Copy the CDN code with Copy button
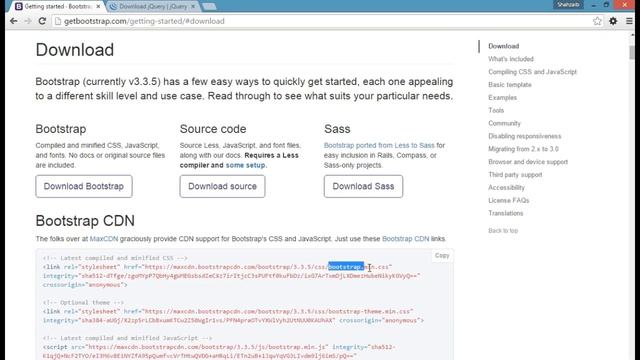This screenshot has width=640, height=360. coord(442,256)
